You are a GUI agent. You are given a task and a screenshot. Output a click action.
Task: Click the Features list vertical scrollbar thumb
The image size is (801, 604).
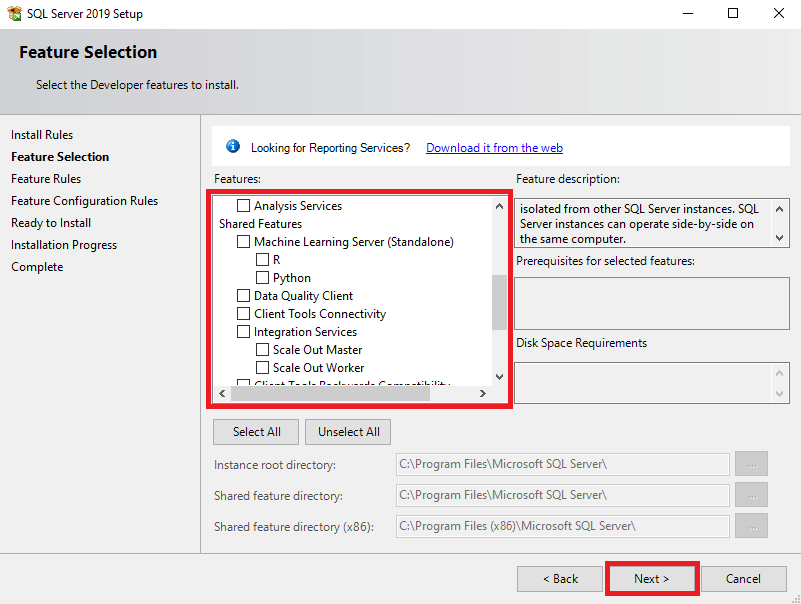[x=499, y=303]
